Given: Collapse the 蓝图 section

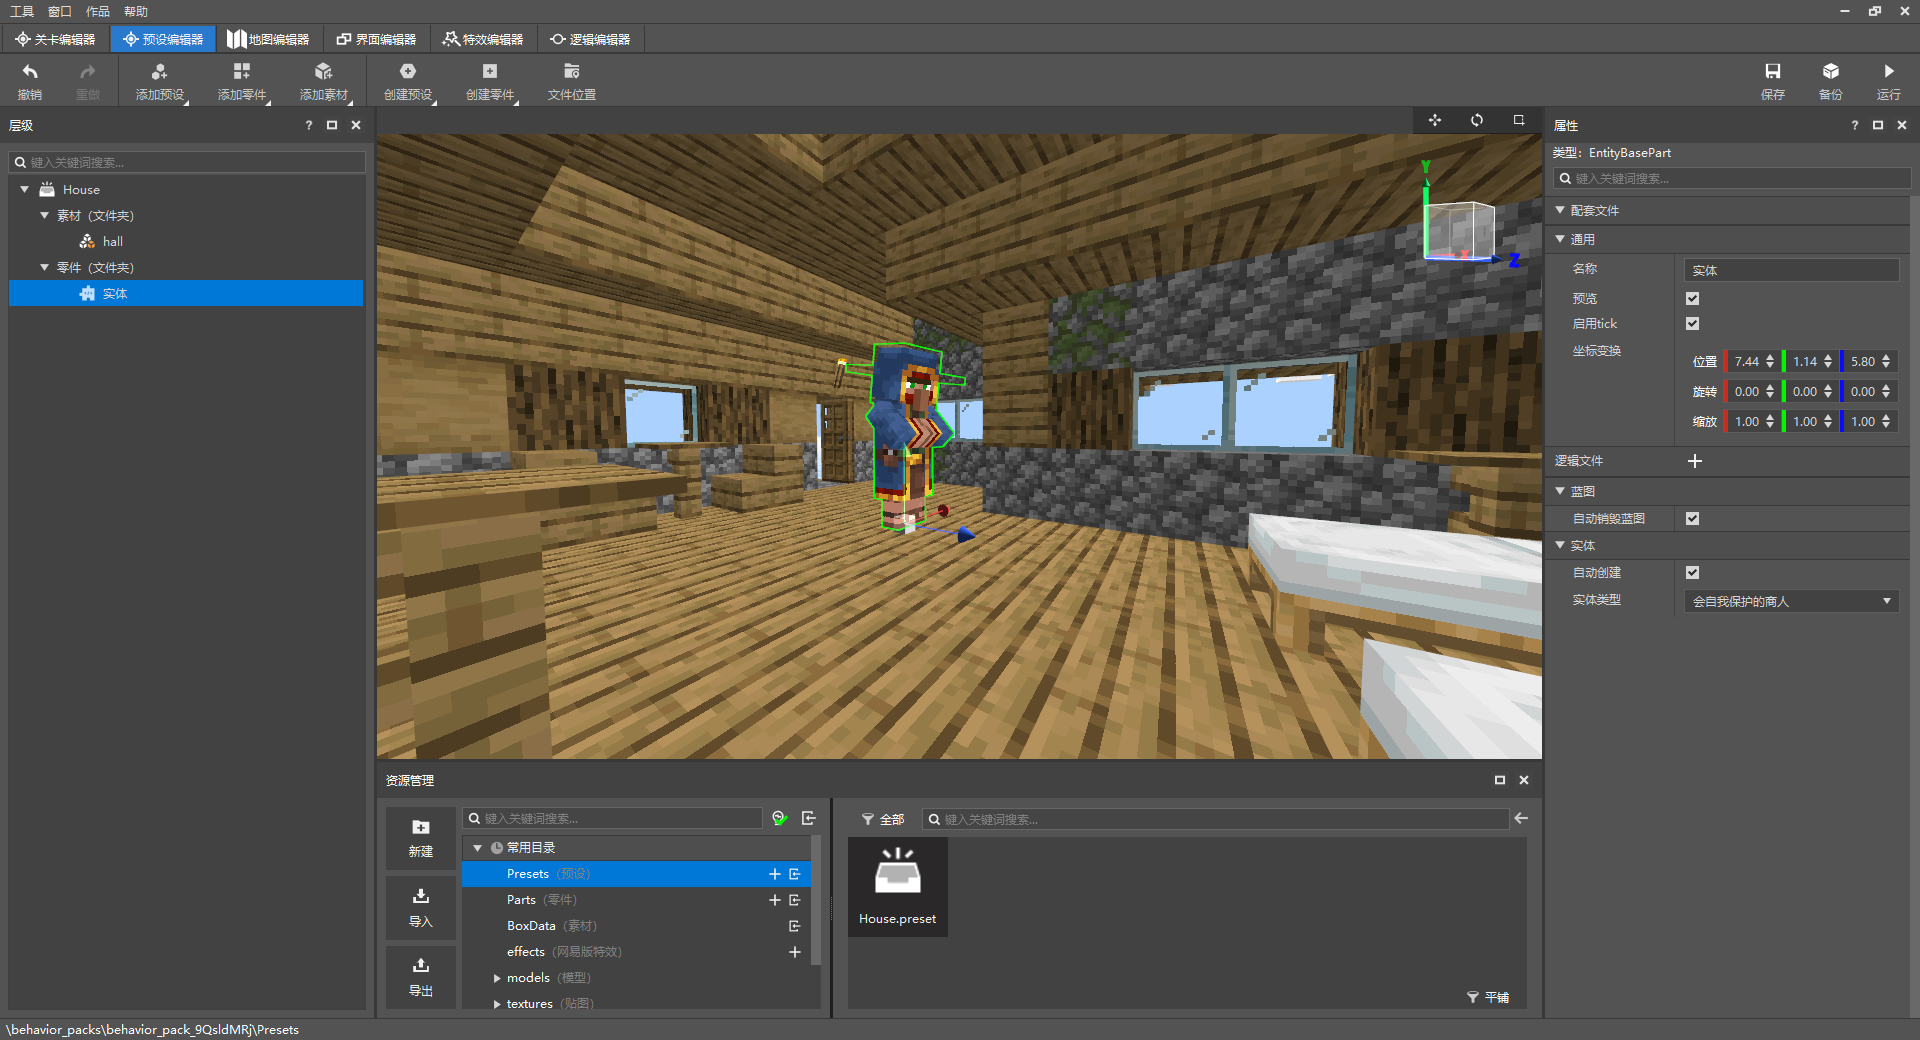Looking at the screenshot, I should click(x=1560, y=491).
